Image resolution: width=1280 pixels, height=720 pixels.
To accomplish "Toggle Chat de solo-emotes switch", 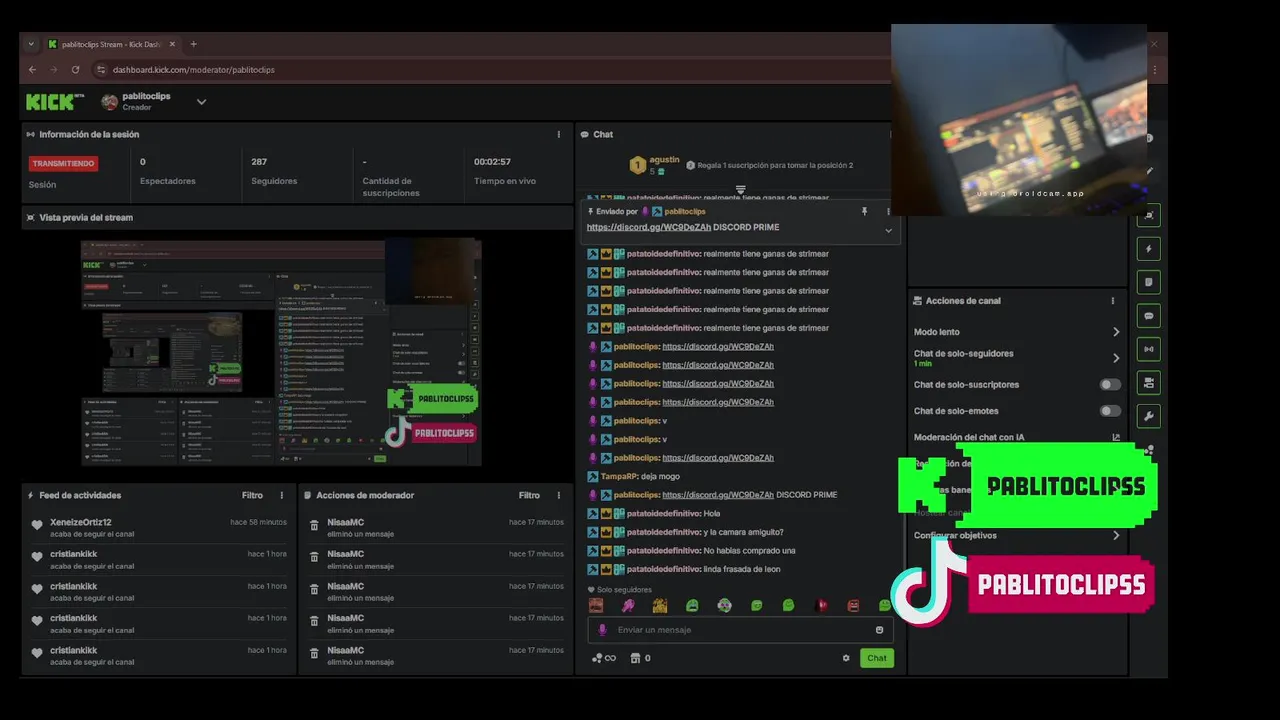I will click(1110, 411).
